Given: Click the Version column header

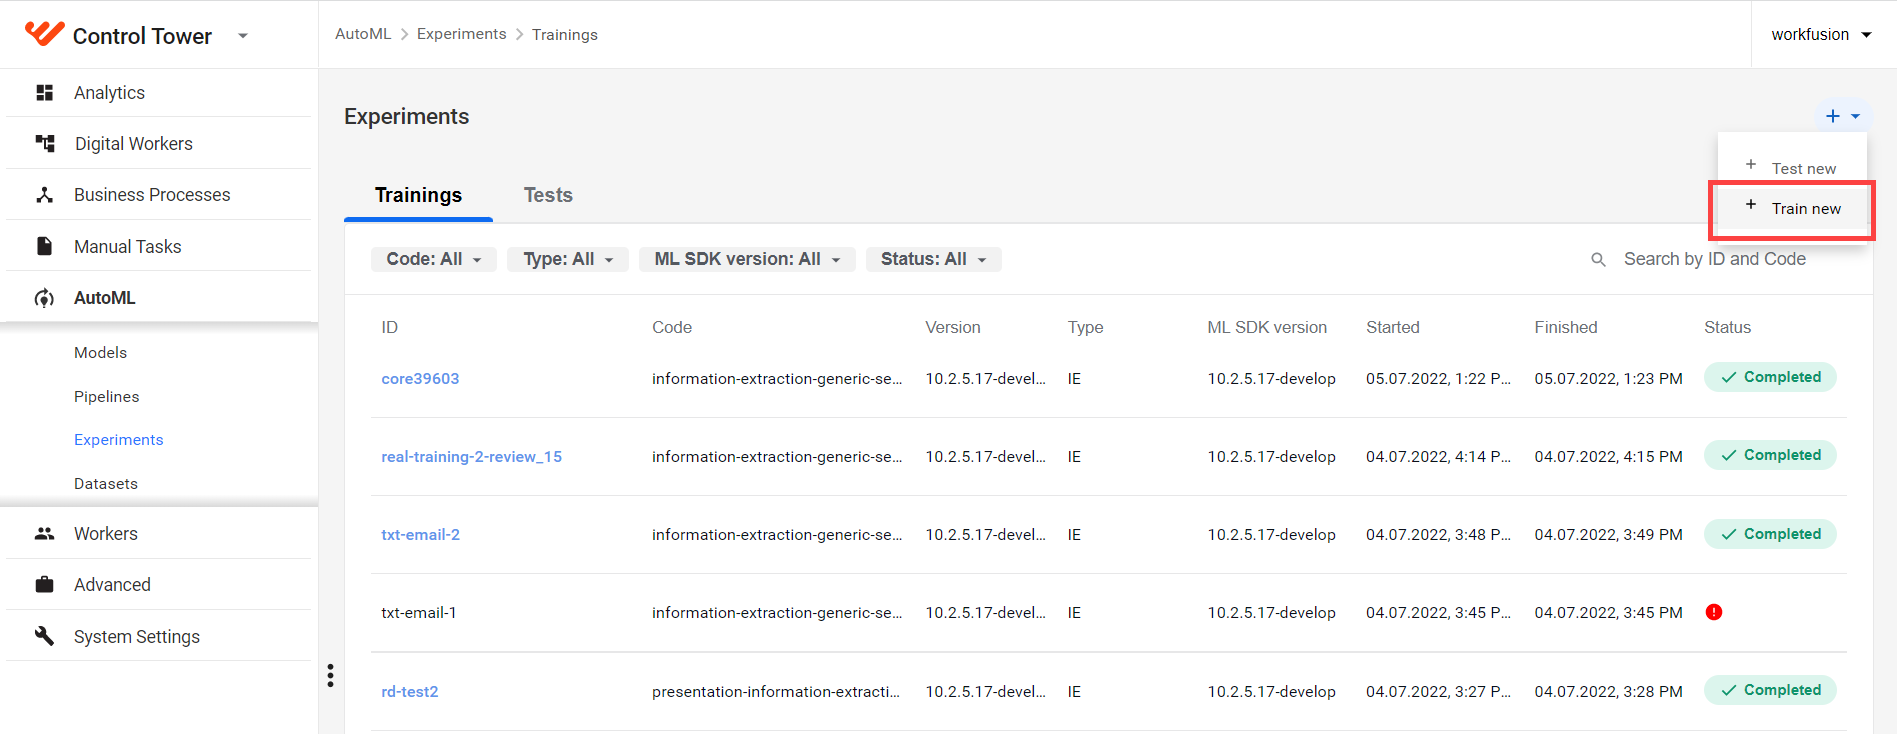Looking at the screenshot, I should point(952,328).
